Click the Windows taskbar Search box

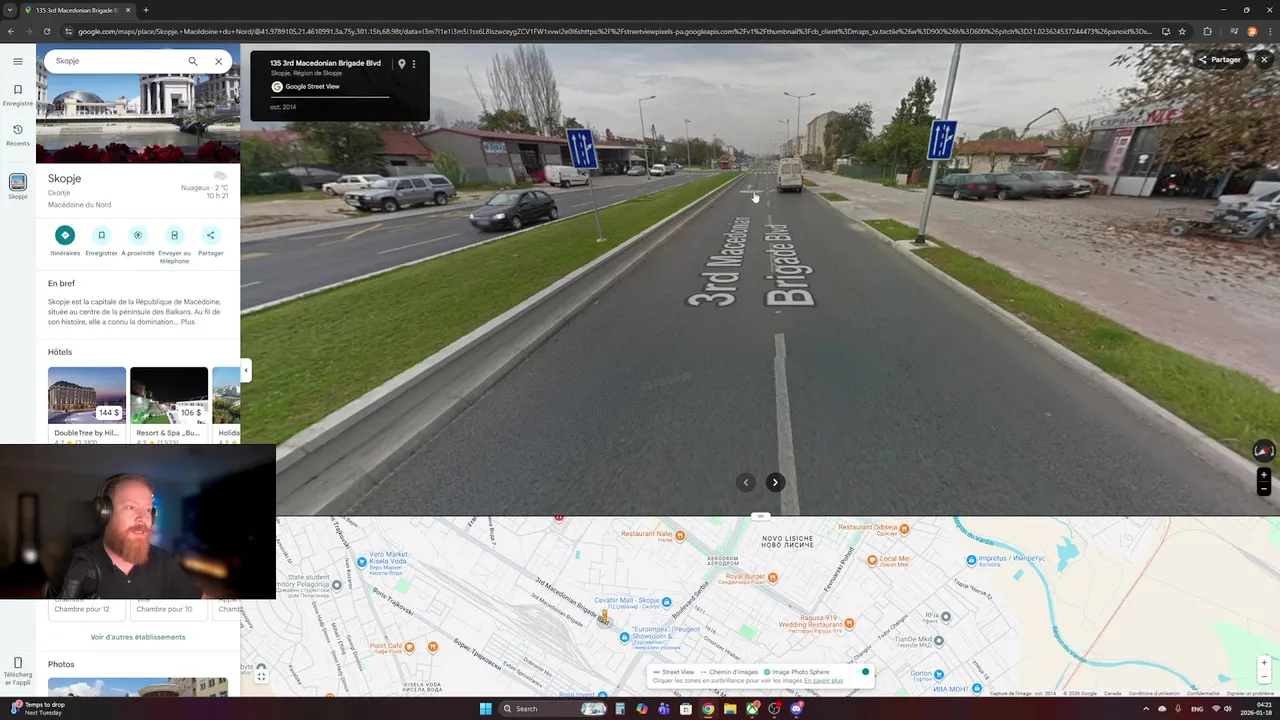coord(555,708)
